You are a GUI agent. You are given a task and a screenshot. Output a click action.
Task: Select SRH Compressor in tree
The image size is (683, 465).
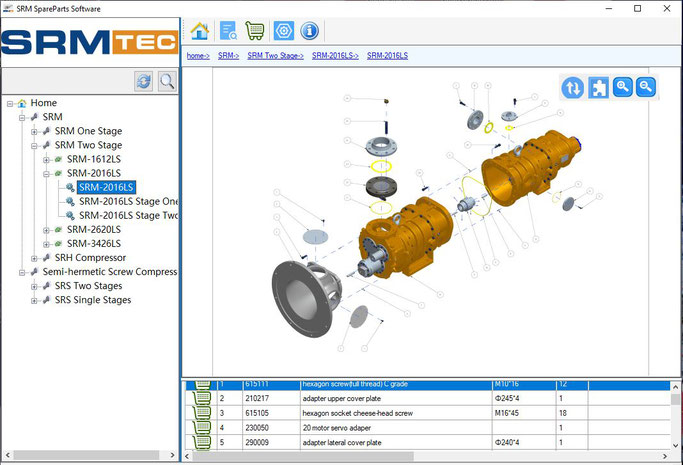click(x=90, y=258)
